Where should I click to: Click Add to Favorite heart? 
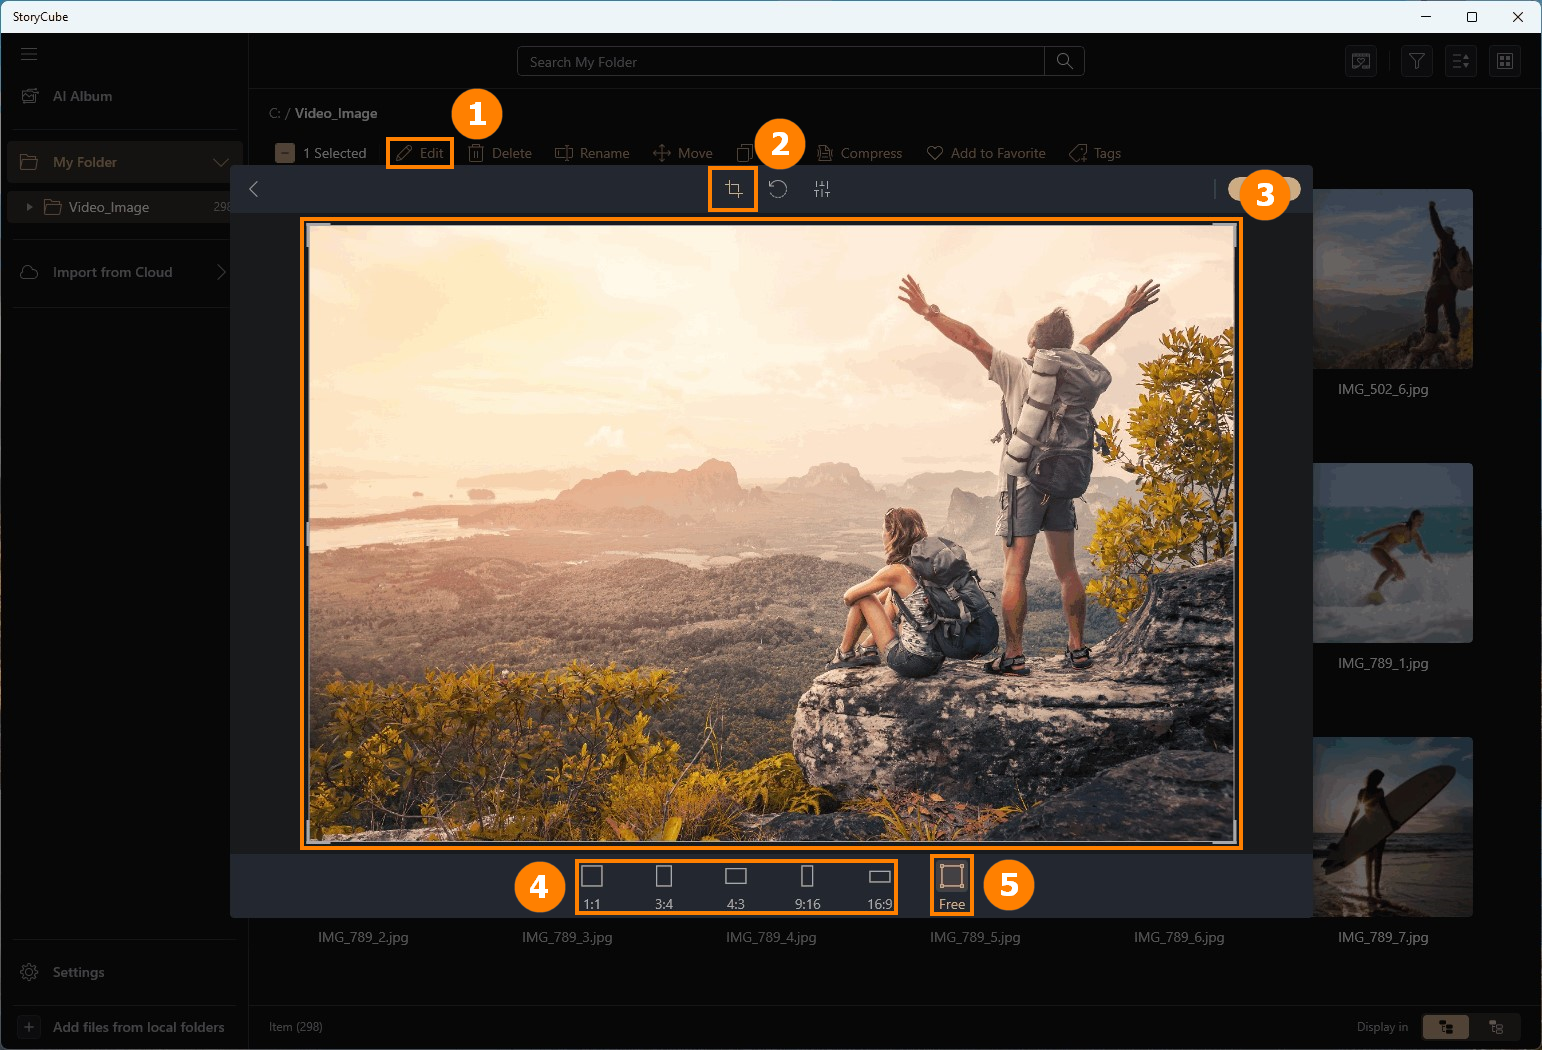point(986,153)
